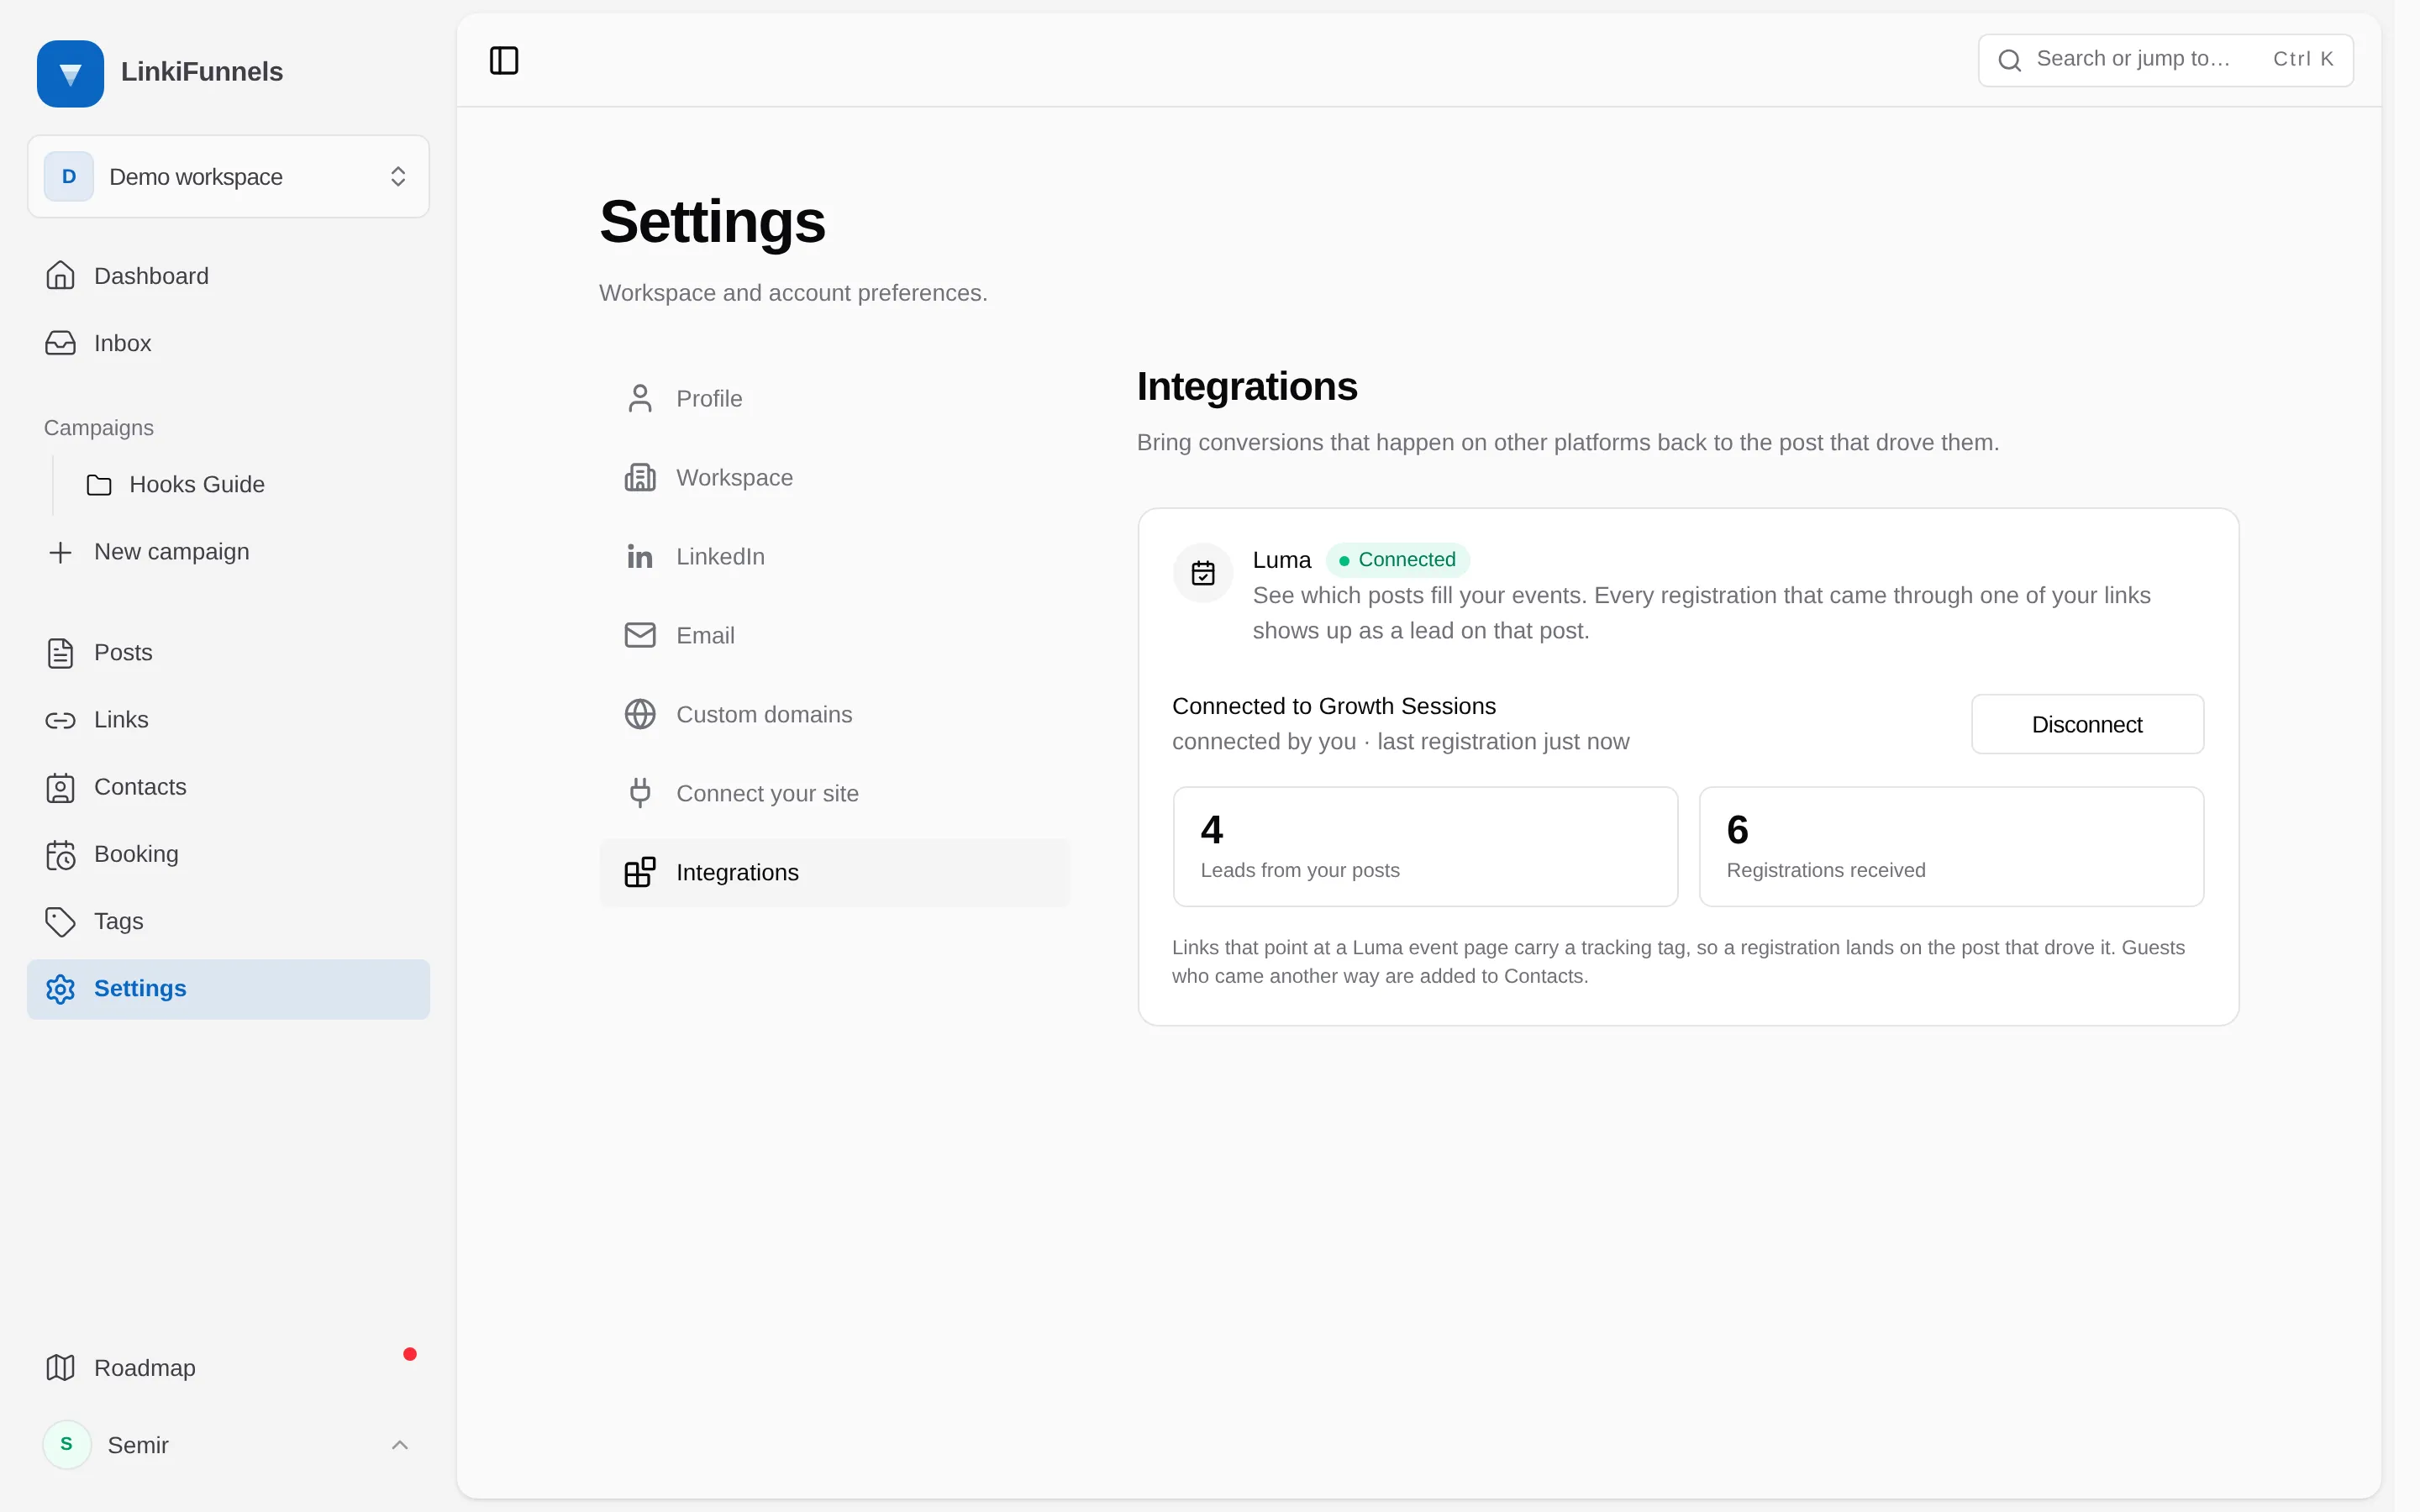Click the LinkedIn logo icon
Viewport: 2420px width, 1512px height.
pos(640,556)
